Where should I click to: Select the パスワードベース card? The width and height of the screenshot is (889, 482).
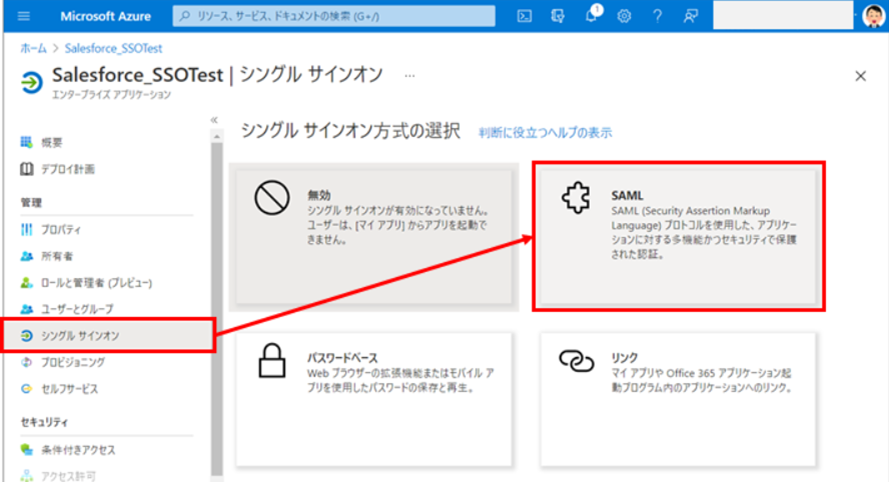click(374, 400)
